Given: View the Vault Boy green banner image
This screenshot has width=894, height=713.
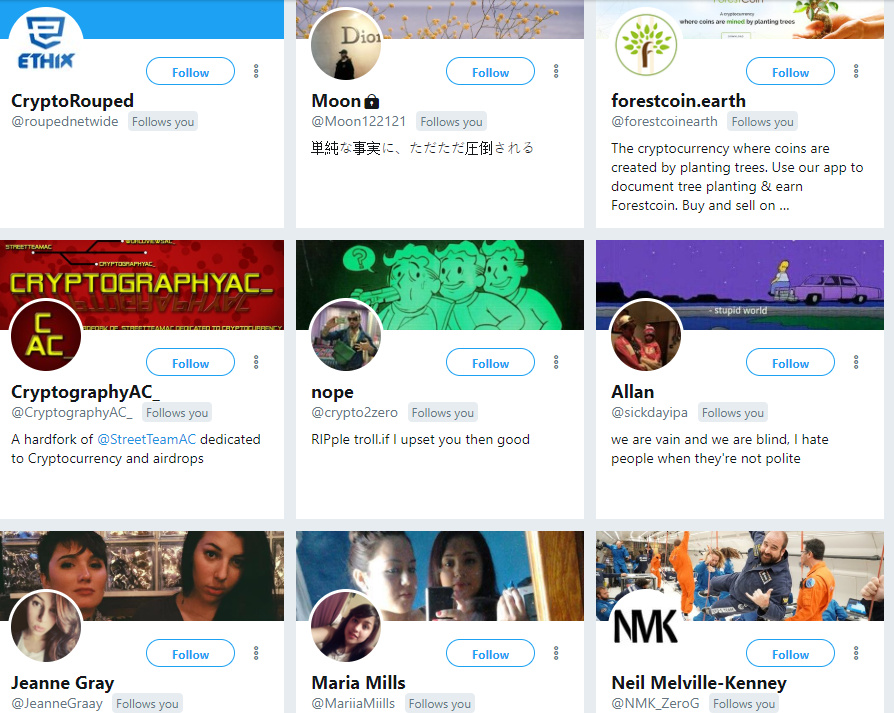Looking at the screenshot, I should pos(440,285).
